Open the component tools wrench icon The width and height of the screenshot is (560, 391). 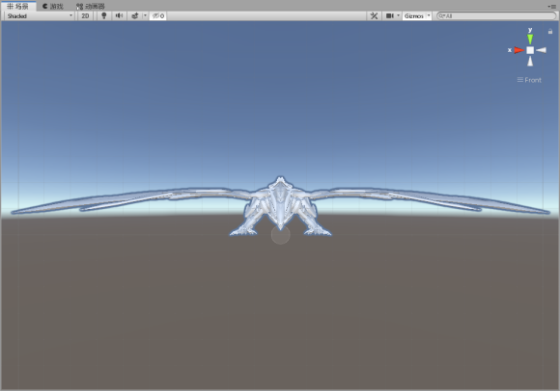(x=374, y=16)
